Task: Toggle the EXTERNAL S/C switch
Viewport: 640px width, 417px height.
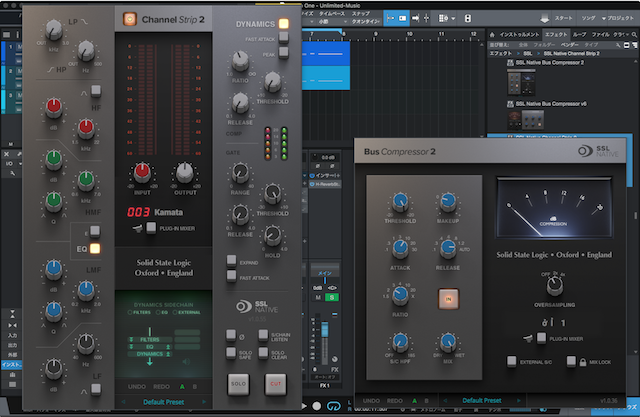Action: [x=511, y=361]
